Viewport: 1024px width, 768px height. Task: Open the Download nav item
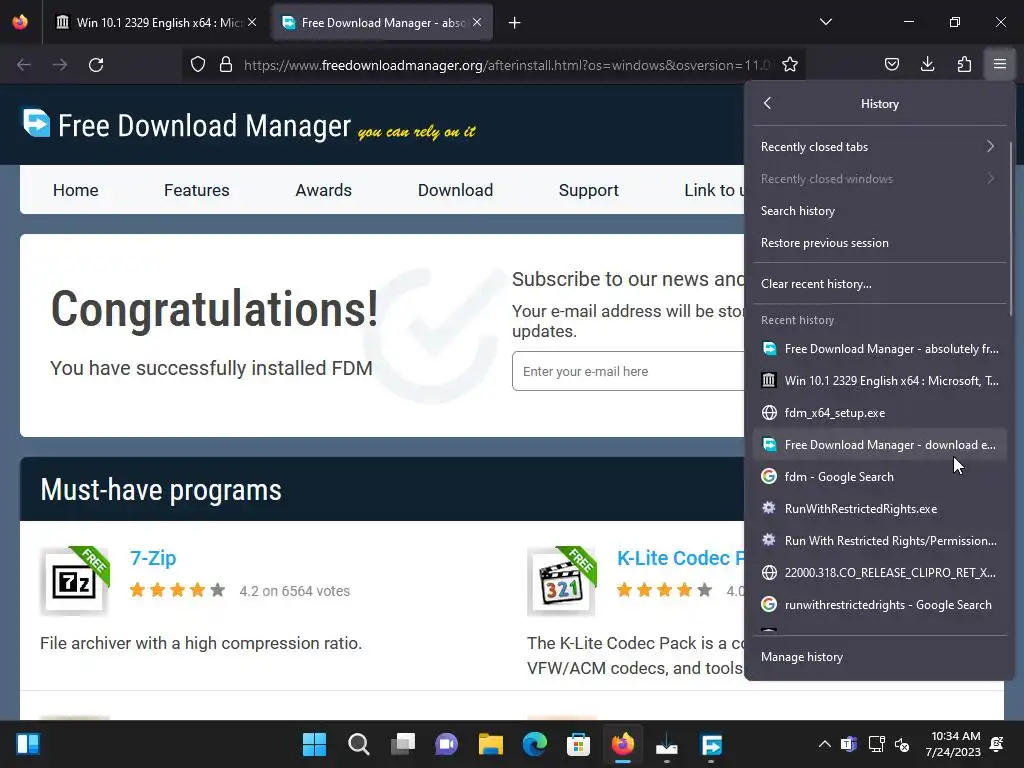coord(455,190)
